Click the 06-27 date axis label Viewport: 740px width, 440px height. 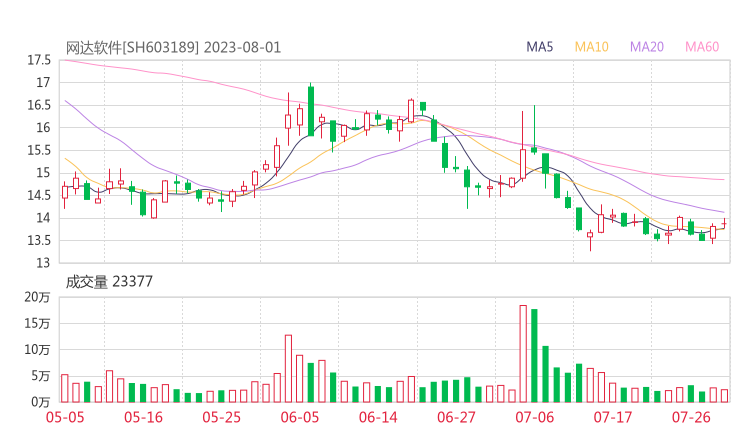click(456, 417)
